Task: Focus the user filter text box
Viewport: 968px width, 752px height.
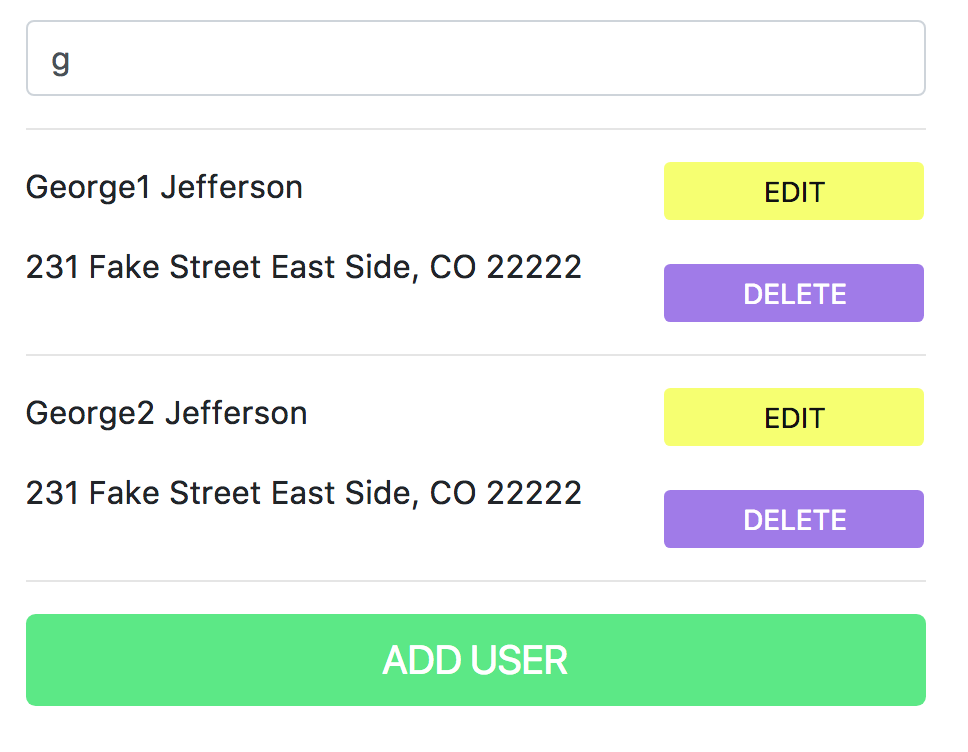Action: tap(475, 59)
